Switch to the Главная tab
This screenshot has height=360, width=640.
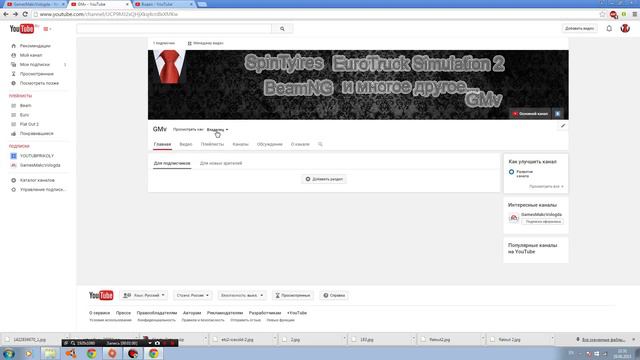pos(162,144)
